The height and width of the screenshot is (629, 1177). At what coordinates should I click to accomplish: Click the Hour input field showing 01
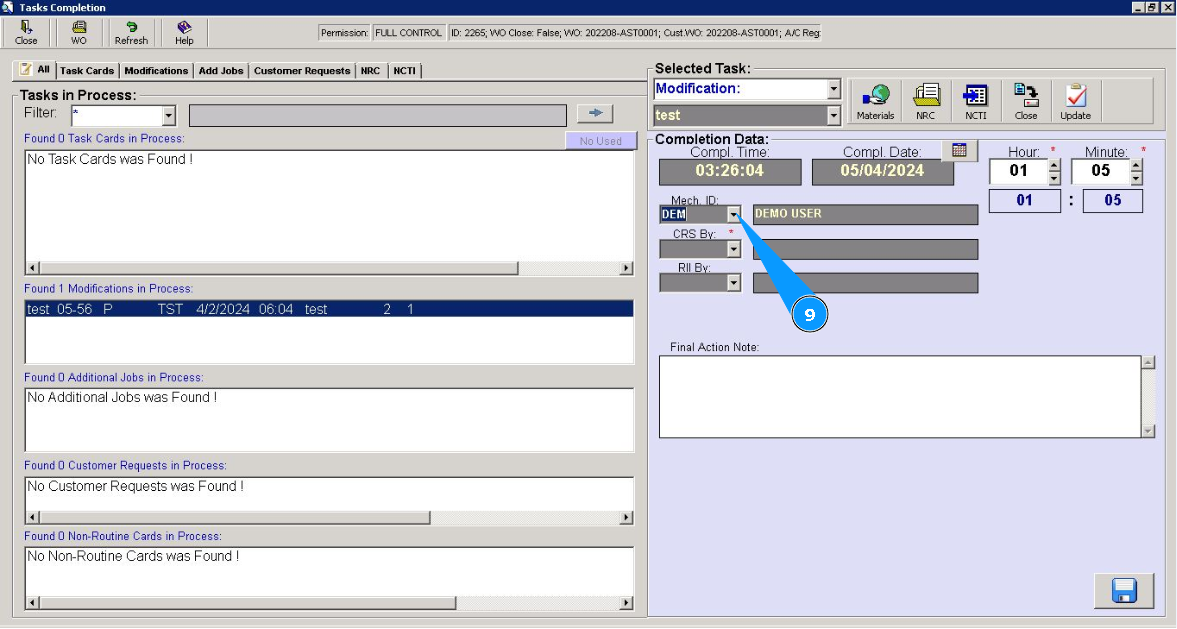(1019, 171)
